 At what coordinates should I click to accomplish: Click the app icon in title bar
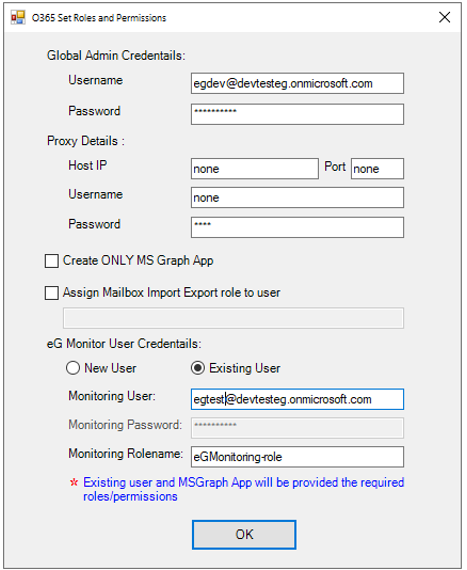[18, 17]
